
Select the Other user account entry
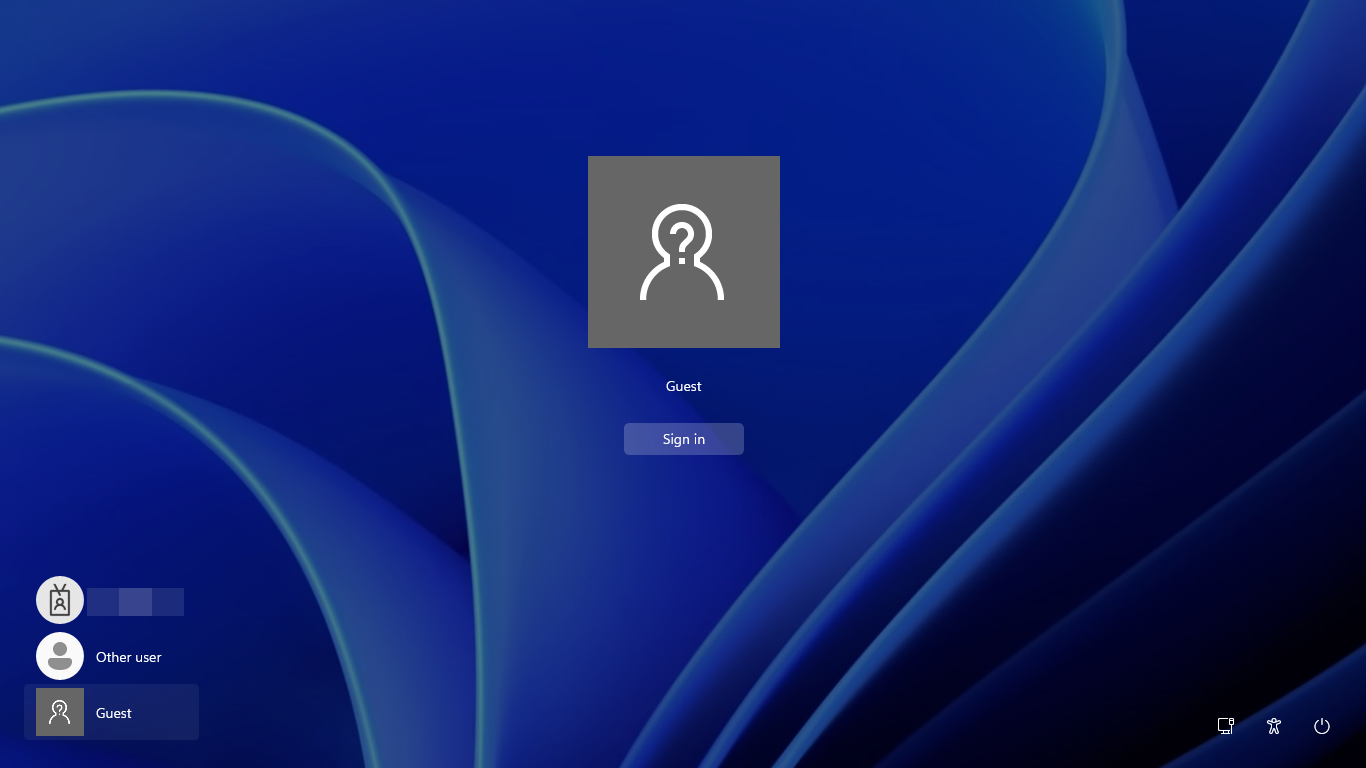110,657
